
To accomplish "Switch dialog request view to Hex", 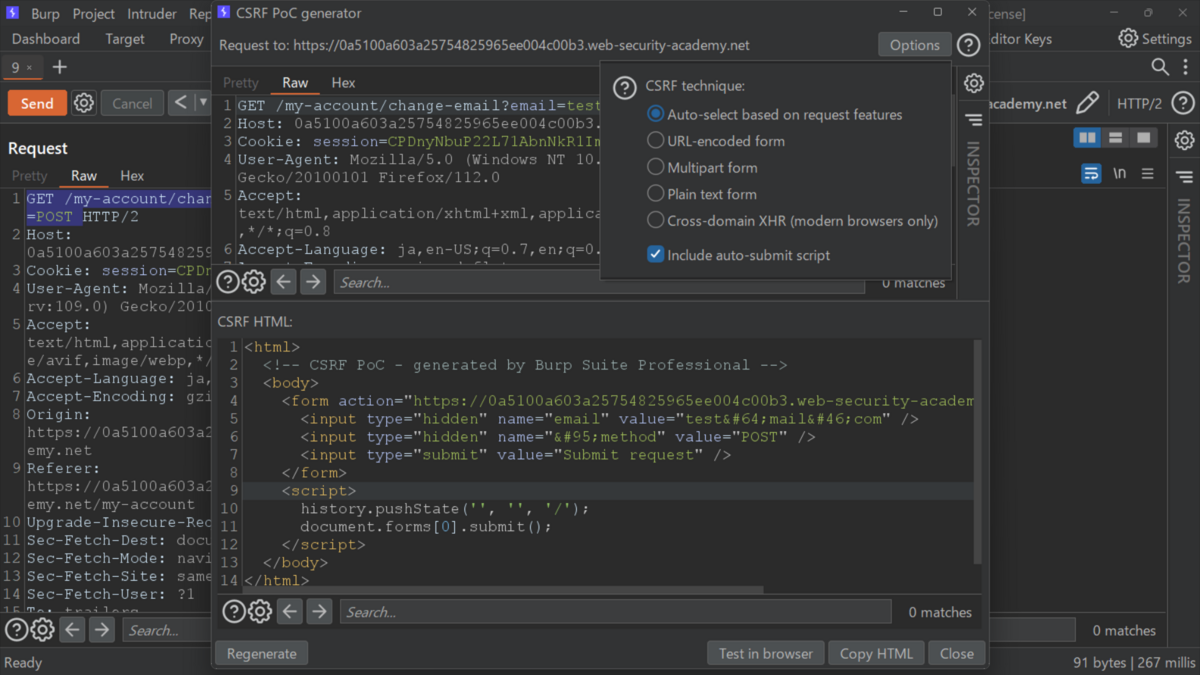I will click(x=343, y=82).
